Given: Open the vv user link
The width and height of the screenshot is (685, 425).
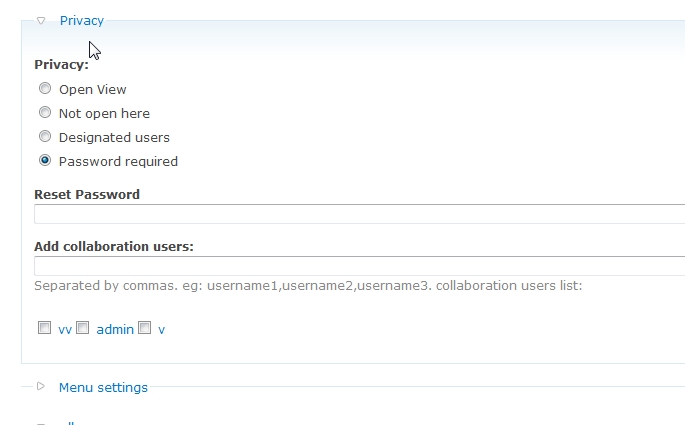Looking at the screenshot, I should (65, 330).
